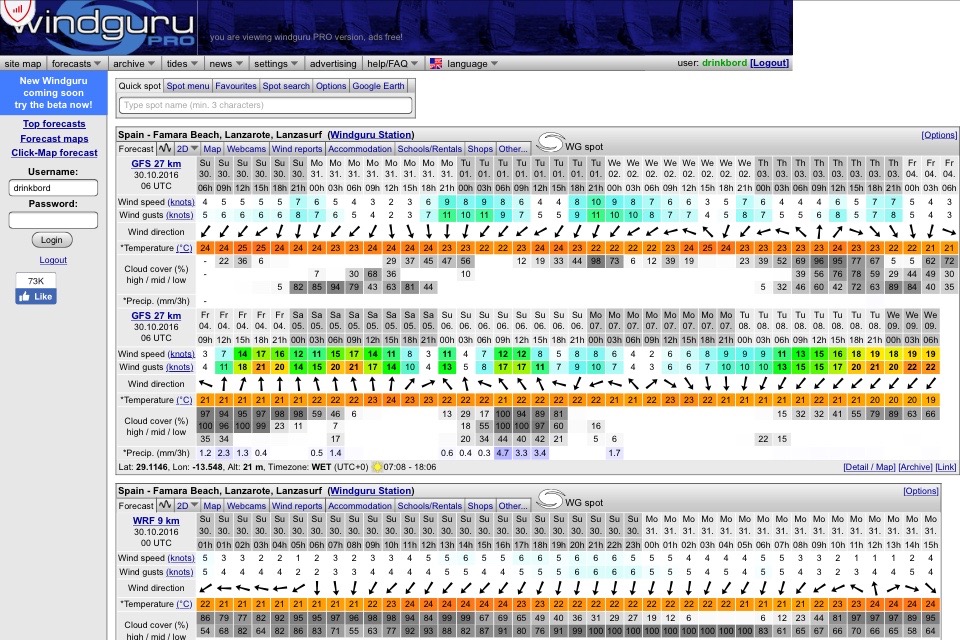The width and height of the screenshot is (960, 640).
Task: Open Forecast maps link in sidebar
Action: coord(54,138)
